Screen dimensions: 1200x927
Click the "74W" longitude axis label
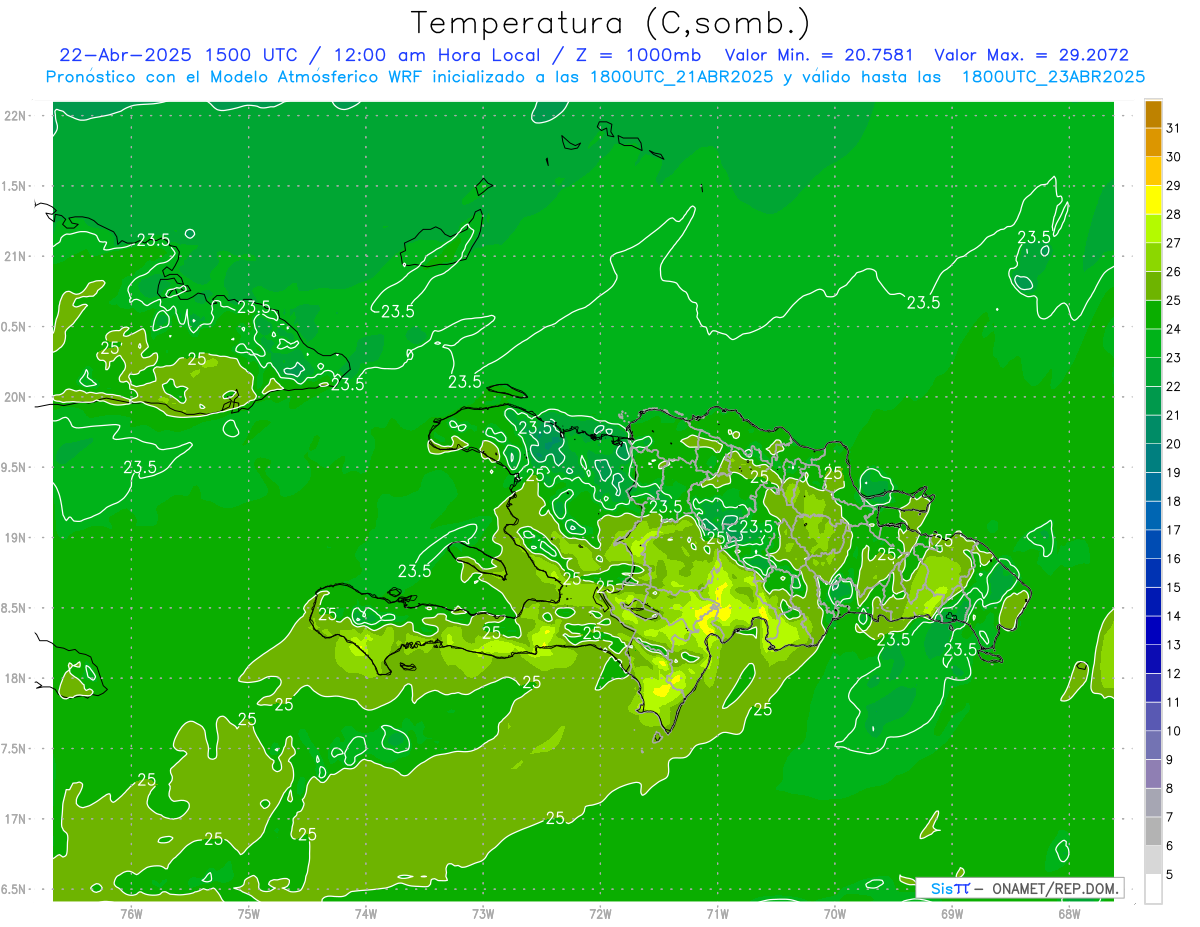365,913
